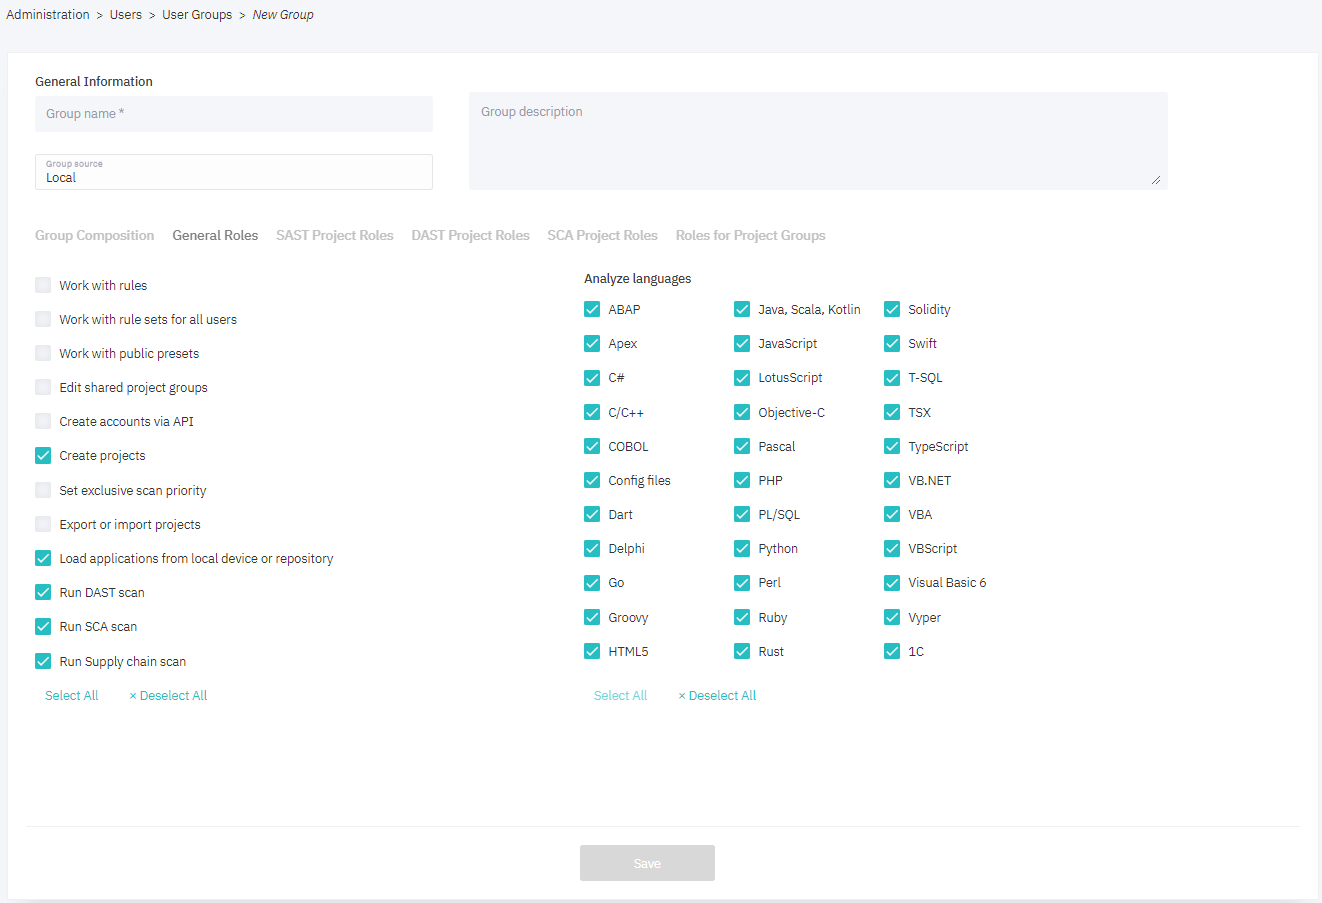1322x903 pixels.
Task: Open the Group source dropdown
Action: [x=234, y=172]
